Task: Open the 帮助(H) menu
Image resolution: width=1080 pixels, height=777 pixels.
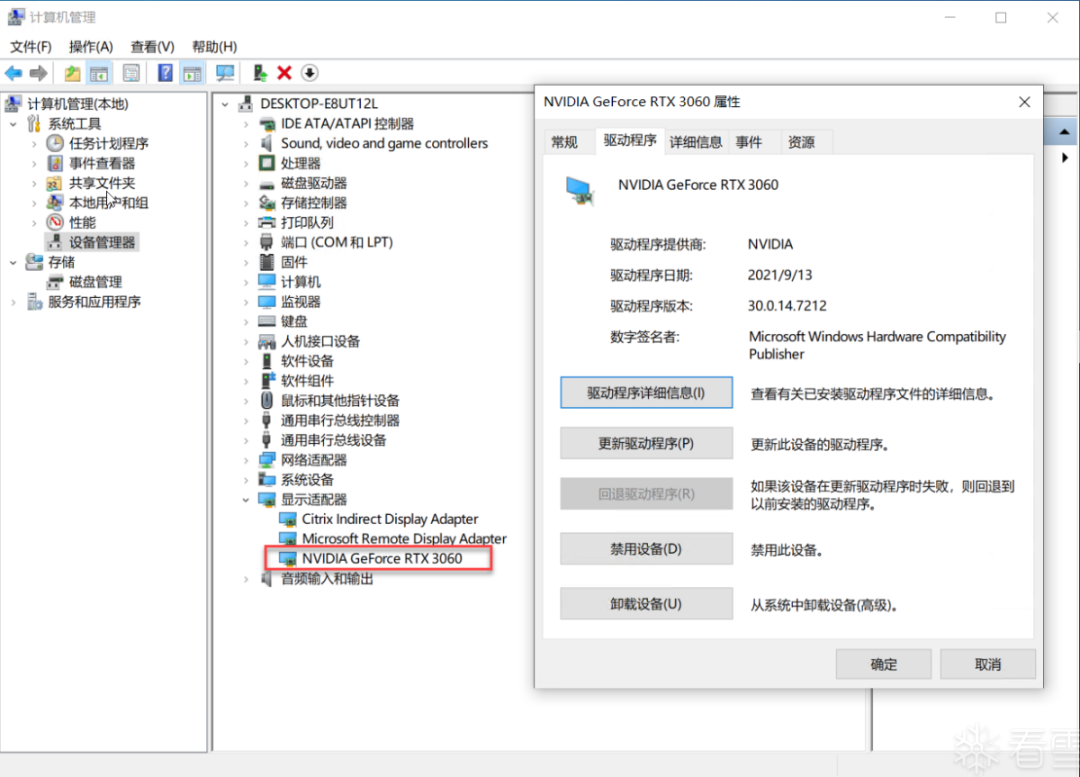Action: click(214, 47)
